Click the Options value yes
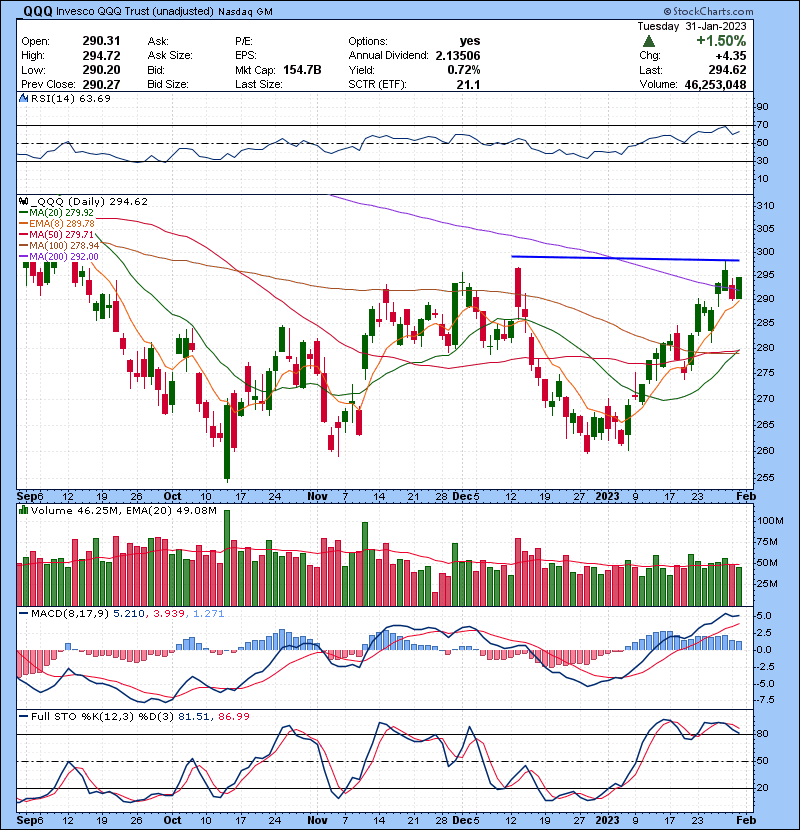The height and width of the screenshot is (830, 800). tap(470, 41)
